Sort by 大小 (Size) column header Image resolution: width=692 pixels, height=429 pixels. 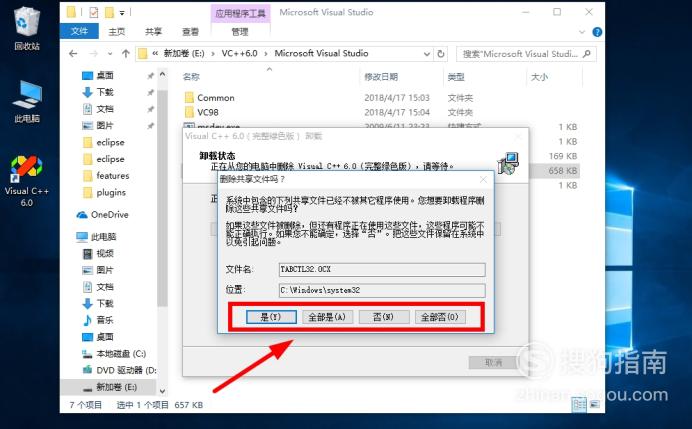click(x=539, y=77)
